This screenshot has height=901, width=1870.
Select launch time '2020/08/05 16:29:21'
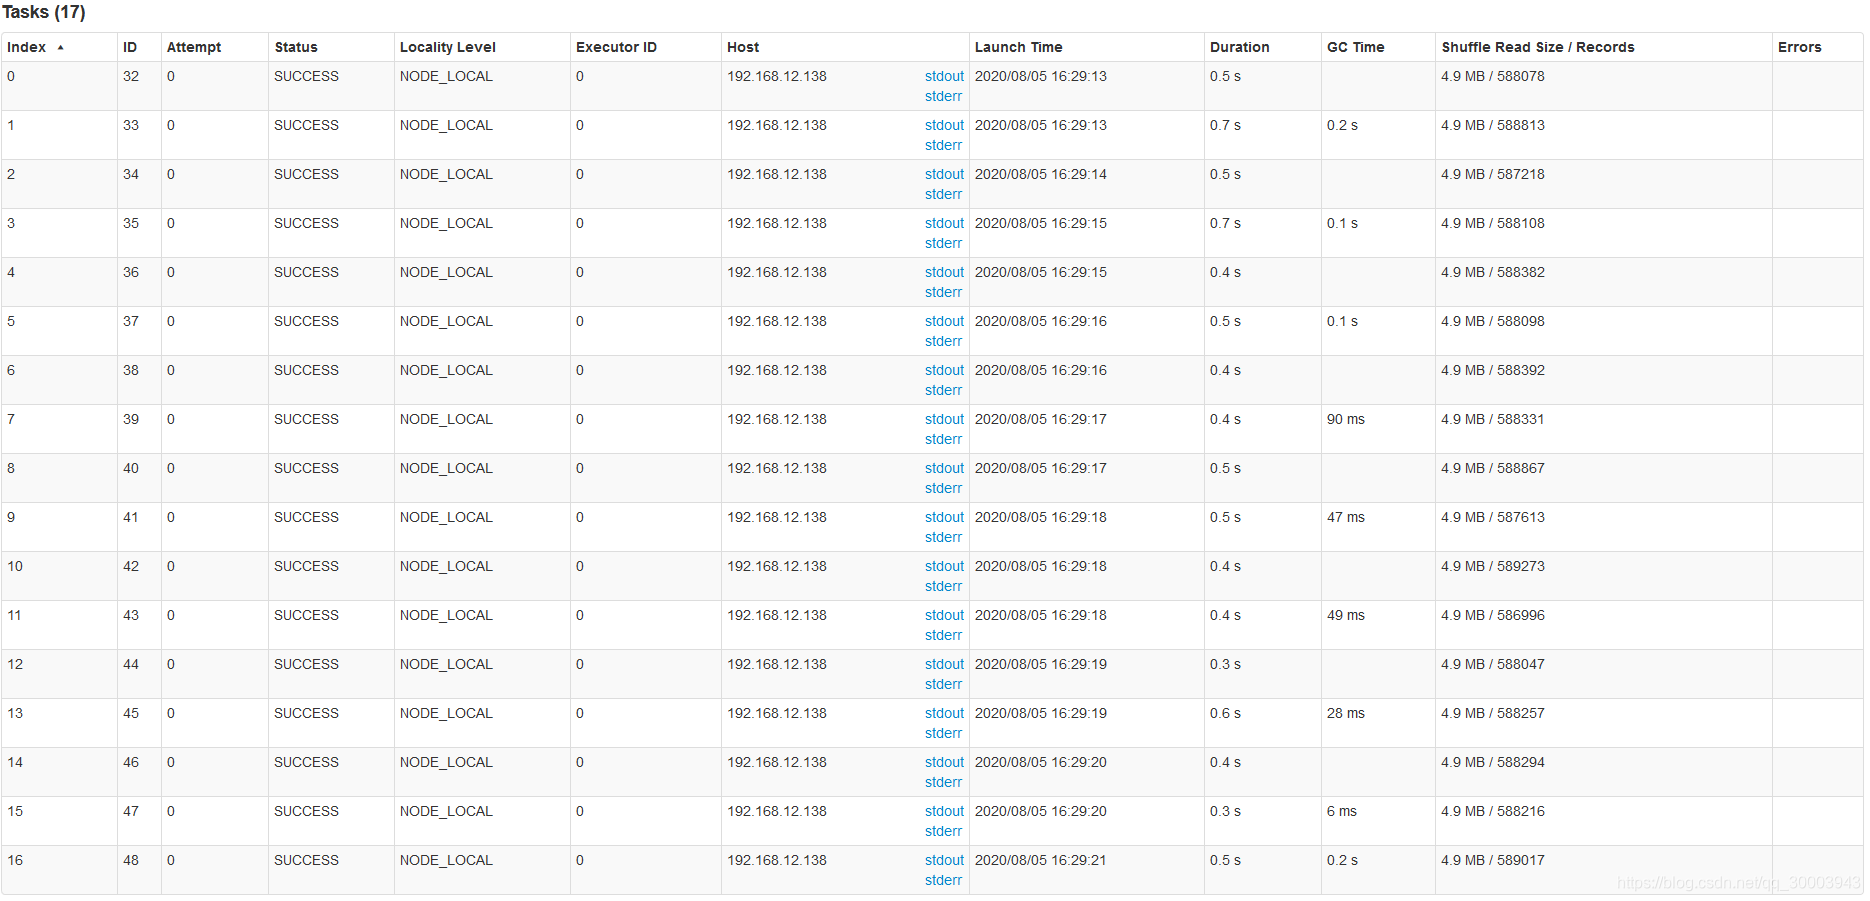click(x=1041, y=860)
